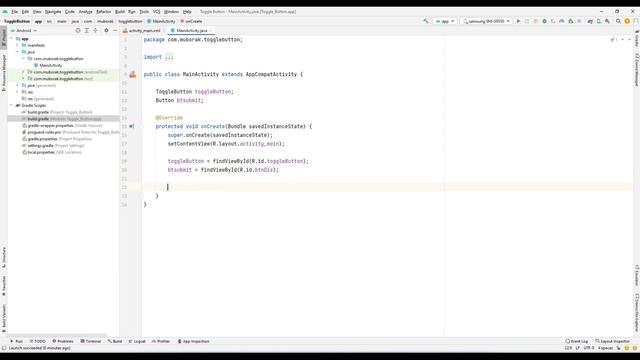Expand com.muborak.togglebutton androidTest package
The height and width of the screenshot is (360, 640).
23,72
